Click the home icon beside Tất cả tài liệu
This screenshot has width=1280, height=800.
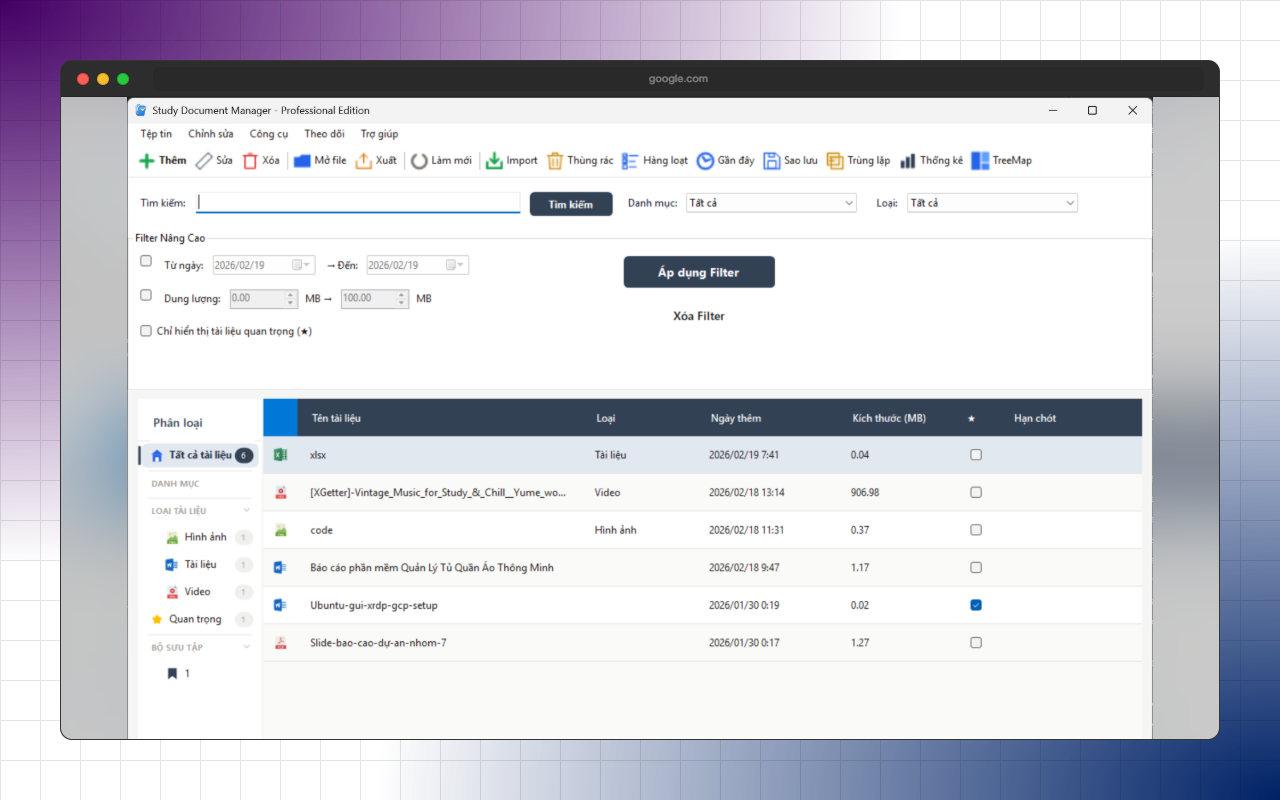point(157,455)
